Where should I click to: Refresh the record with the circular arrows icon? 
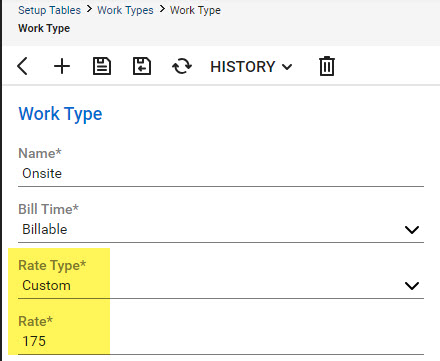[x=182, y=66]
